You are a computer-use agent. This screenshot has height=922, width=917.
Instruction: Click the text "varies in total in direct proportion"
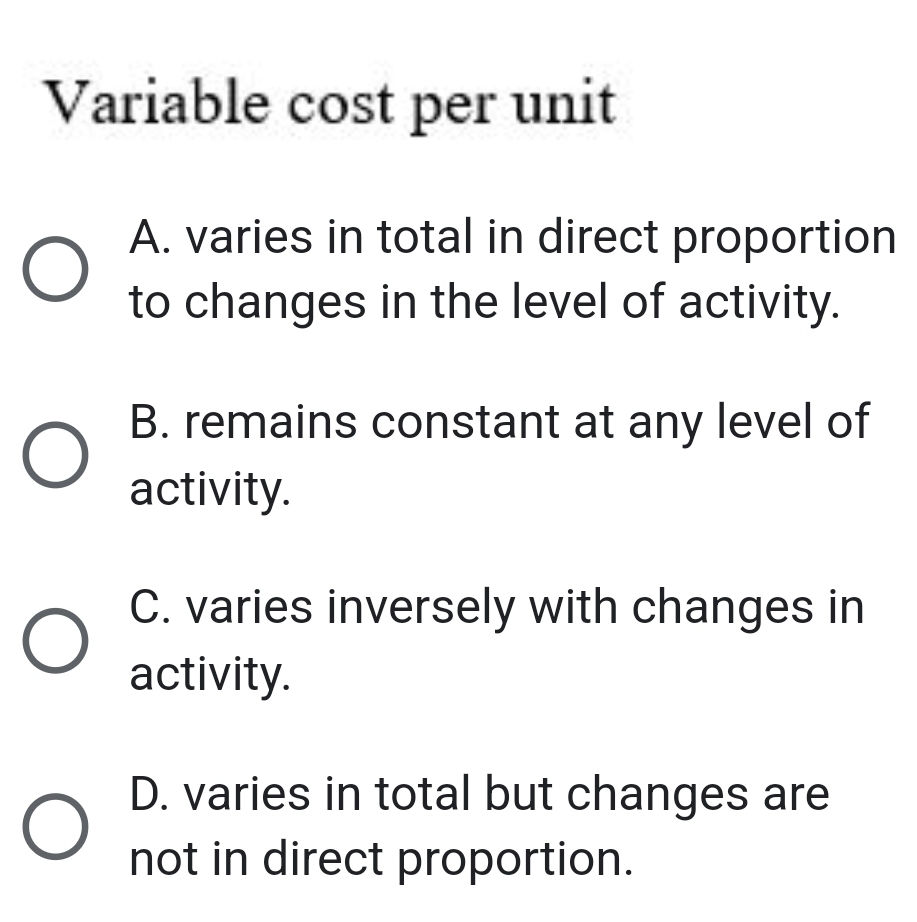click(x=540, y=238)
